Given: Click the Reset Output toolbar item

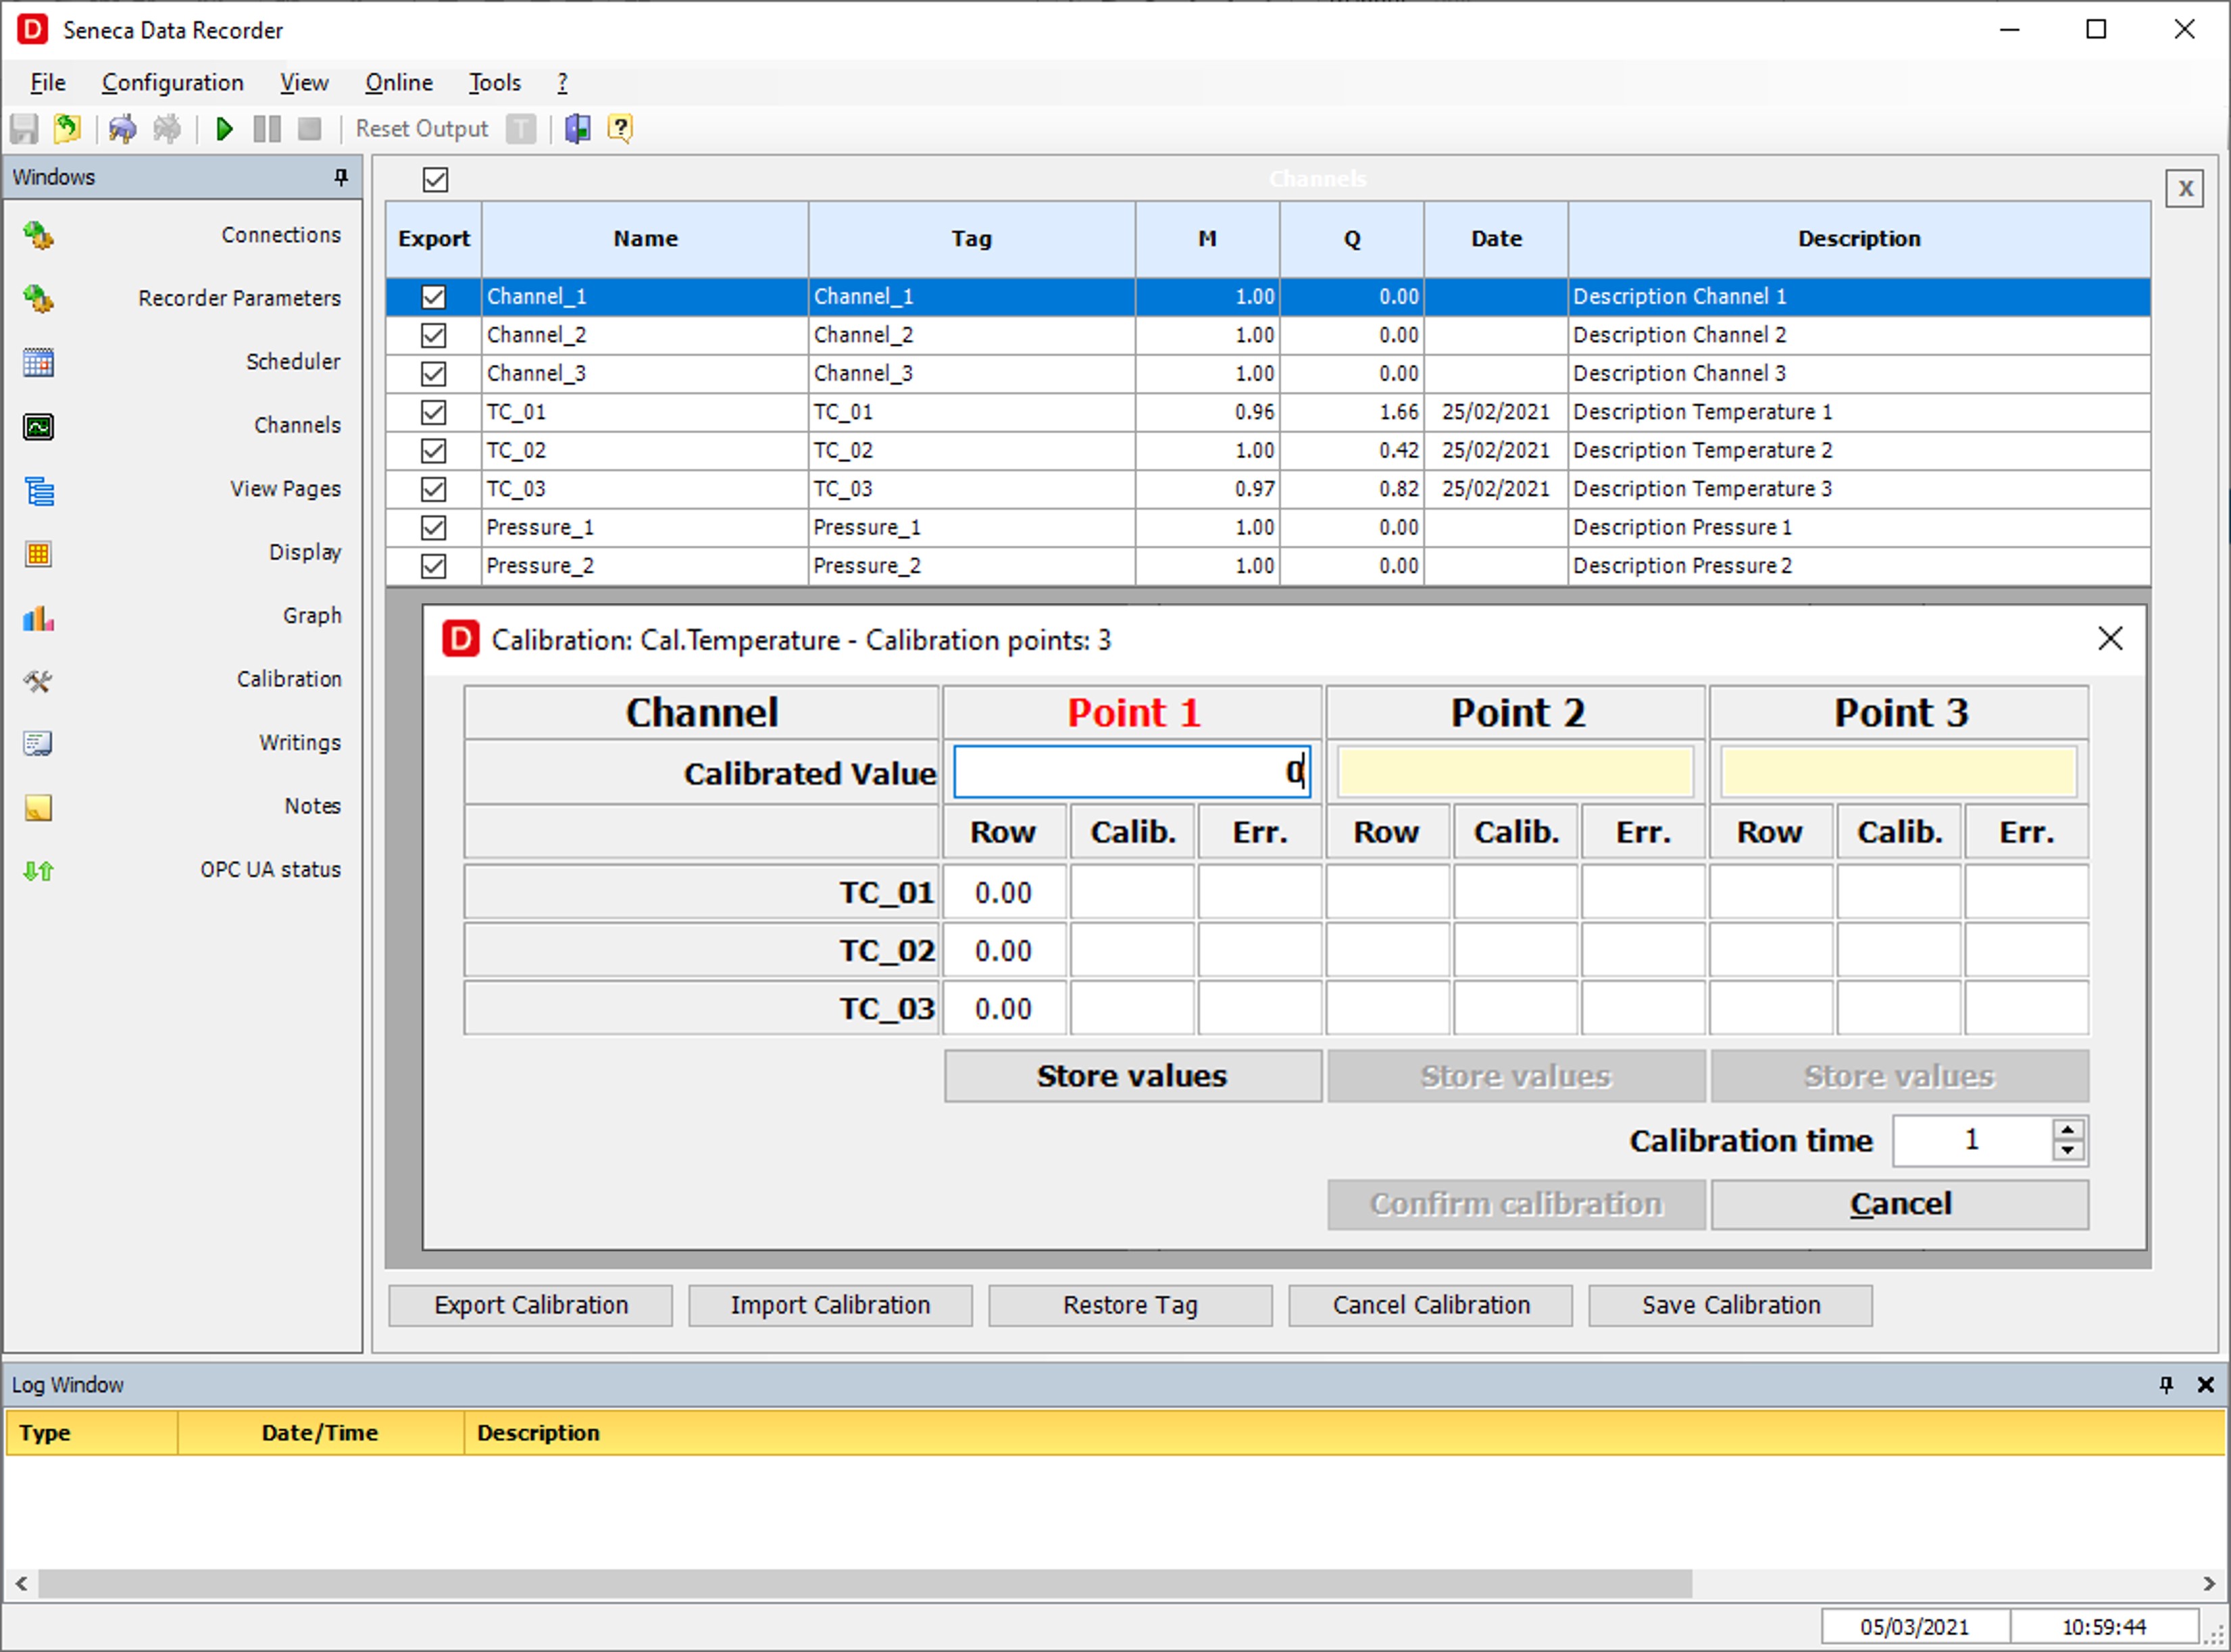Looking at the screenshot, I should [421, 129].
